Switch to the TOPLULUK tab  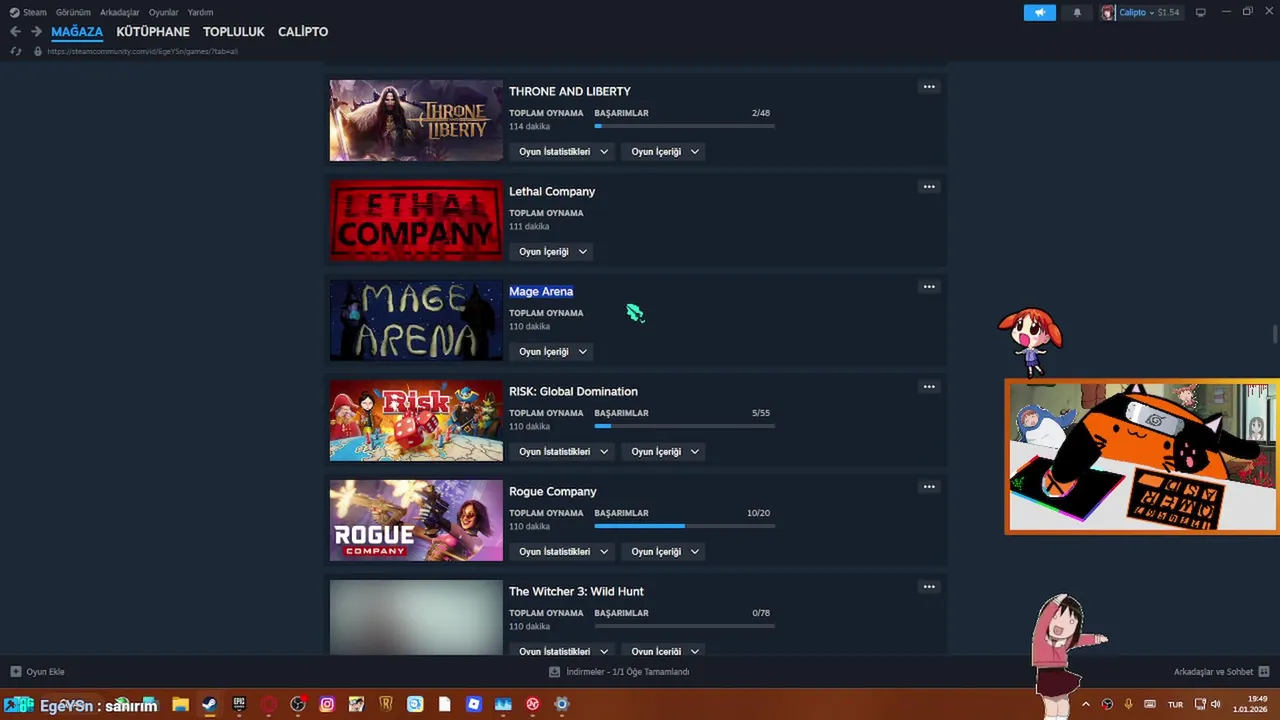234,32
